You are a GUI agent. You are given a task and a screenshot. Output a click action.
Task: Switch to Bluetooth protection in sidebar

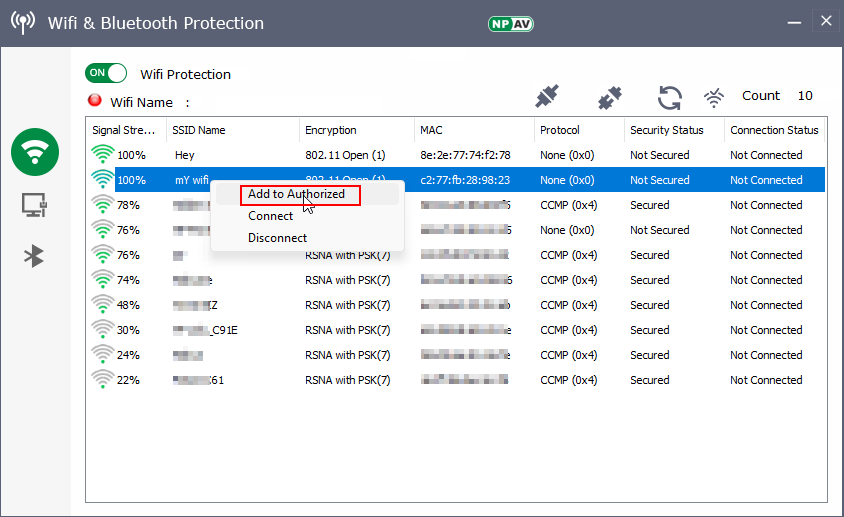pos(35,256)
